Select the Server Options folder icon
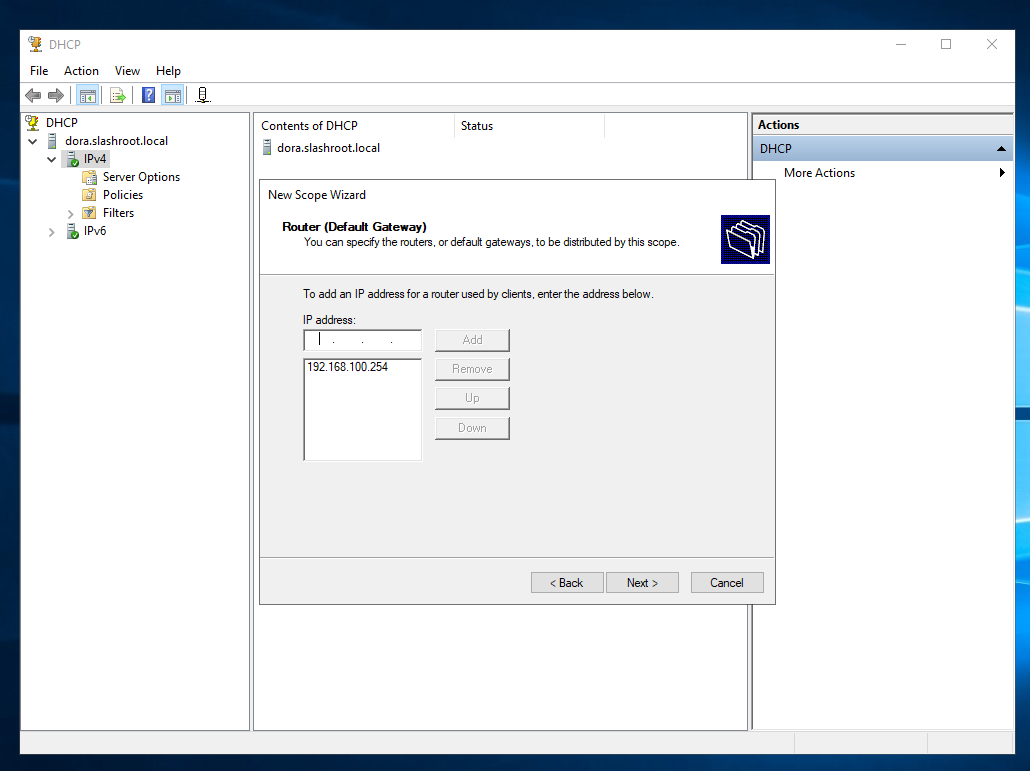This screenshot has width=1030, height=771. pos(90,177)
